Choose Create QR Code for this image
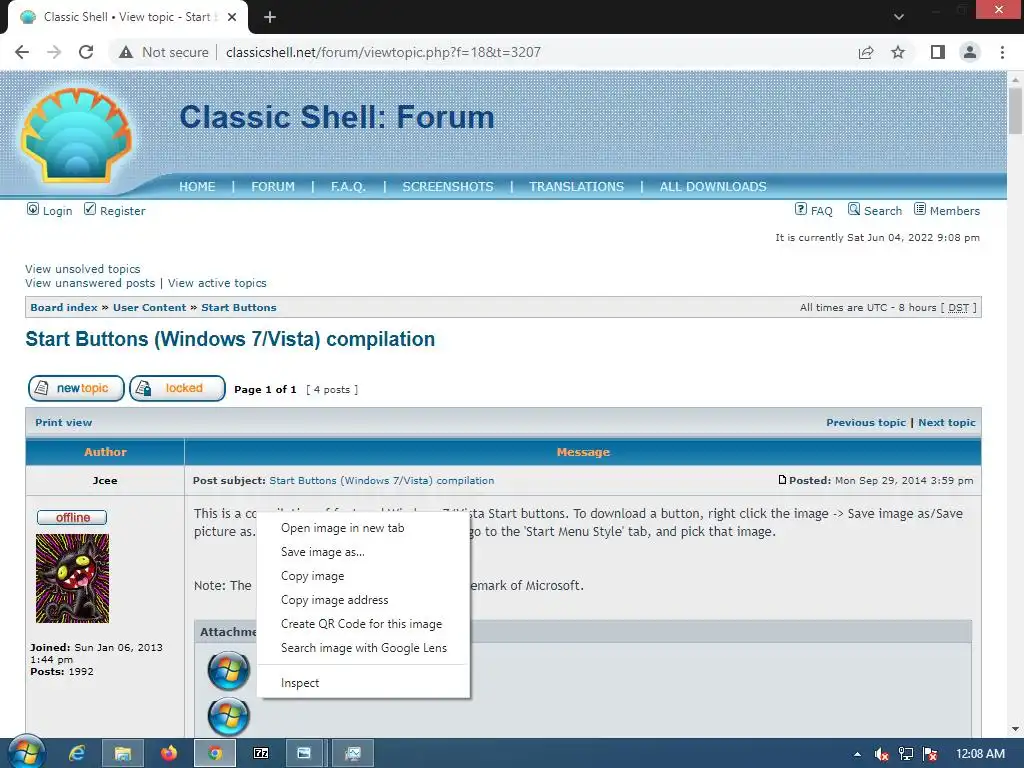Viewport: 1024px width, 768px height. click(x=363, y=624)
